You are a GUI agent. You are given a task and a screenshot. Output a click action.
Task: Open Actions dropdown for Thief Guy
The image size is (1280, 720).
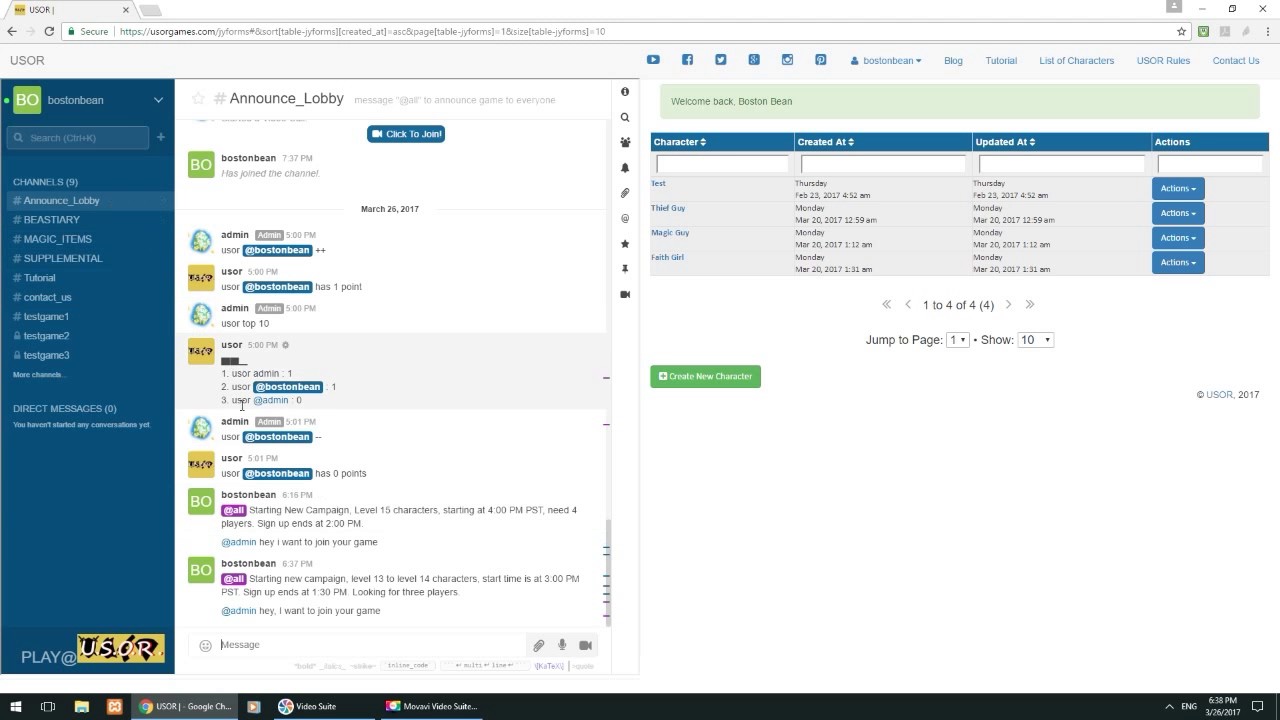tap(1178, 213)
